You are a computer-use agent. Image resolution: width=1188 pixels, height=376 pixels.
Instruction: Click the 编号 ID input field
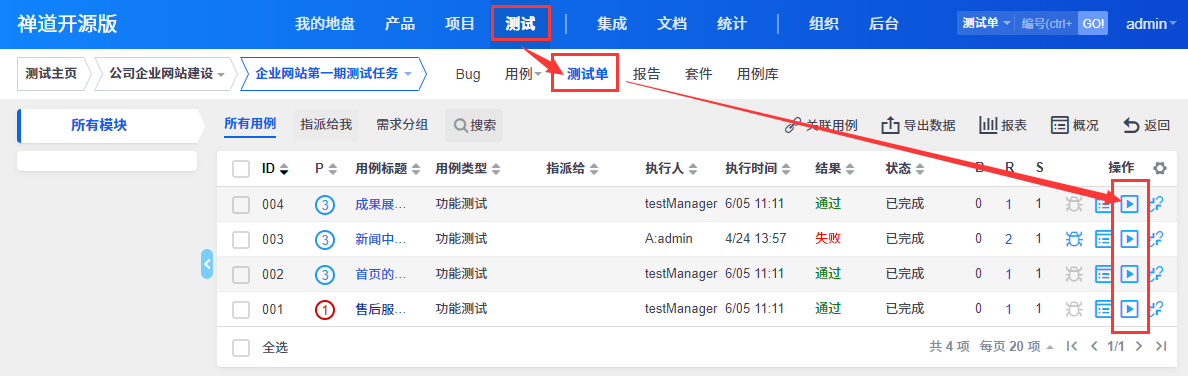tap(1046, 24)
